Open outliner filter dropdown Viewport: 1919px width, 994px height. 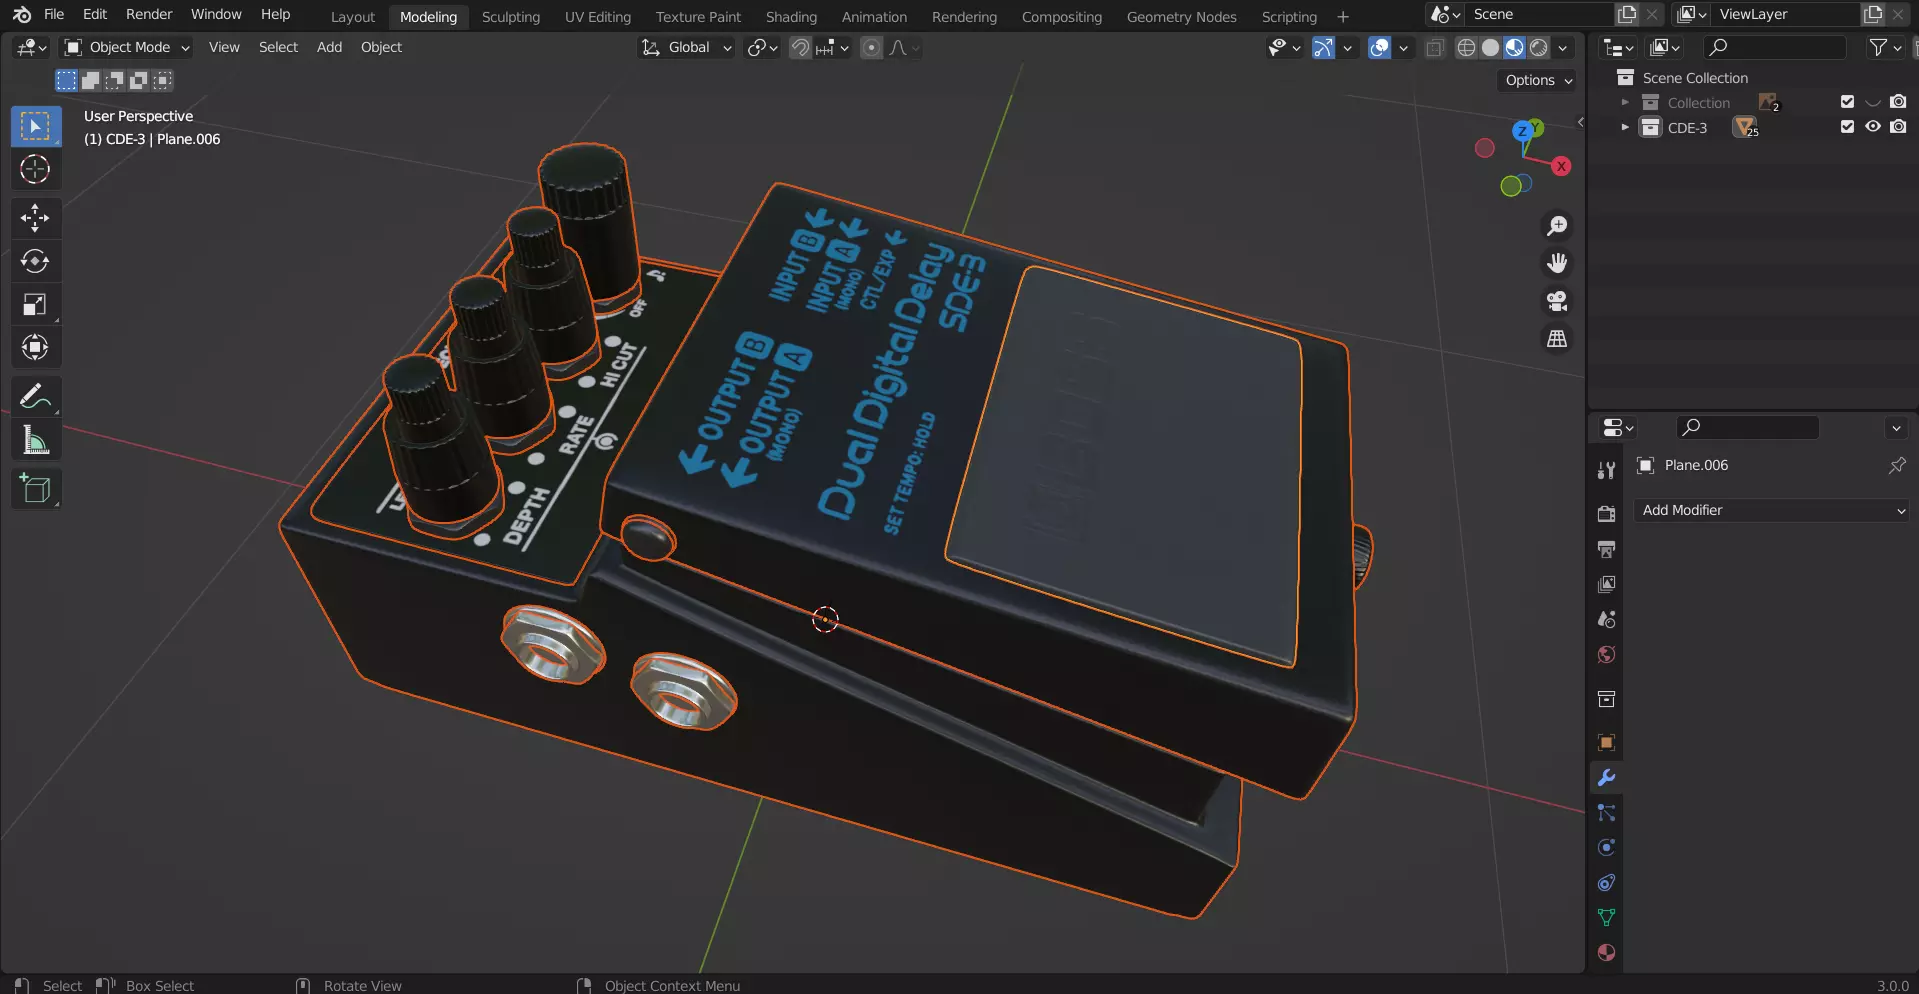1885,47
